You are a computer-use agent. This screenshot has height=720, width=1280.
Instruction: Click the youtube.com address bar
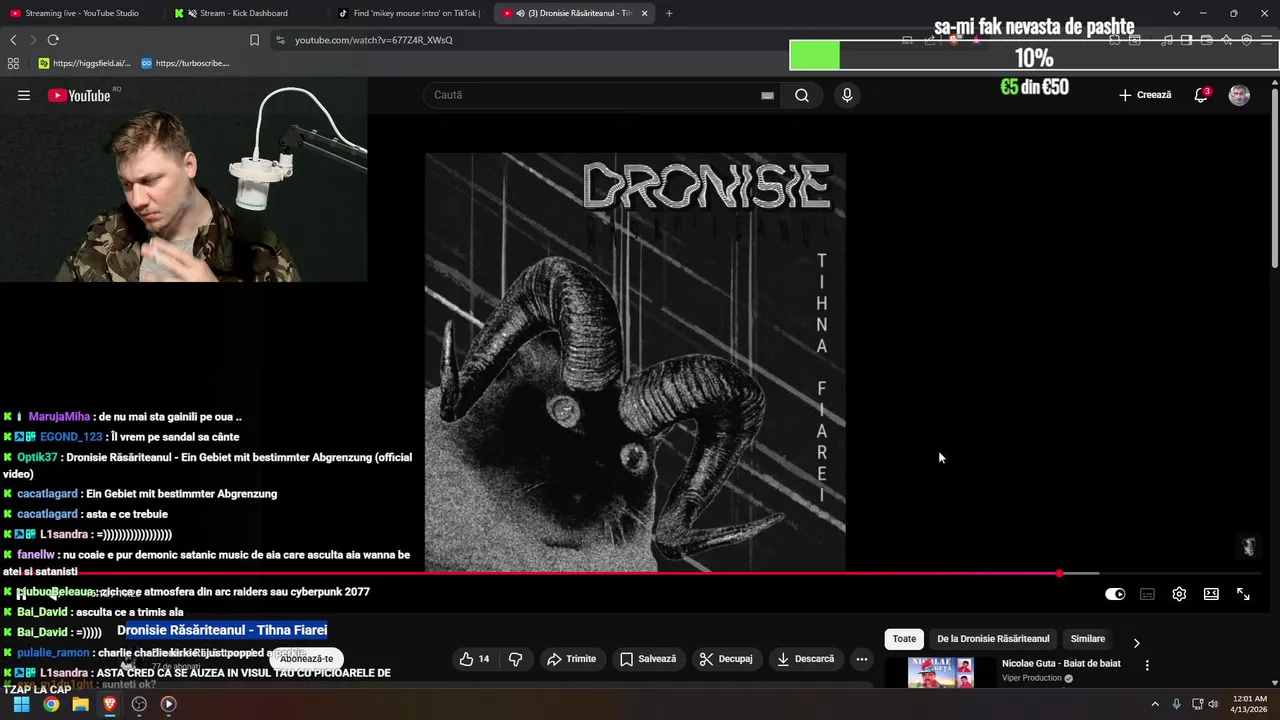pyautogui.click(x=373, y=40)
